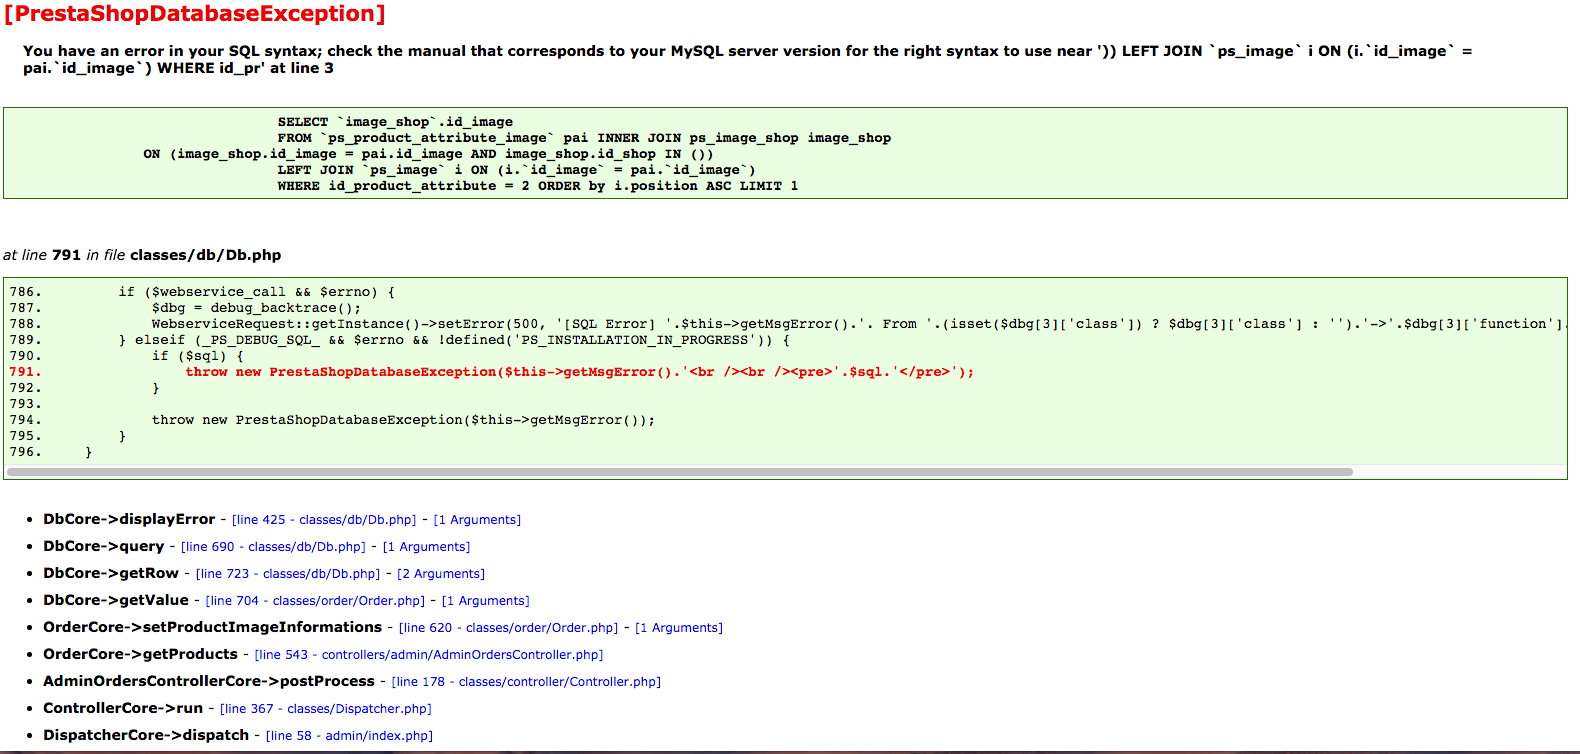Click the OrderCore->getProducts stack entry name
This screenshot has height=754, width=1580.
pyautogui.click(x=141, y=654)
